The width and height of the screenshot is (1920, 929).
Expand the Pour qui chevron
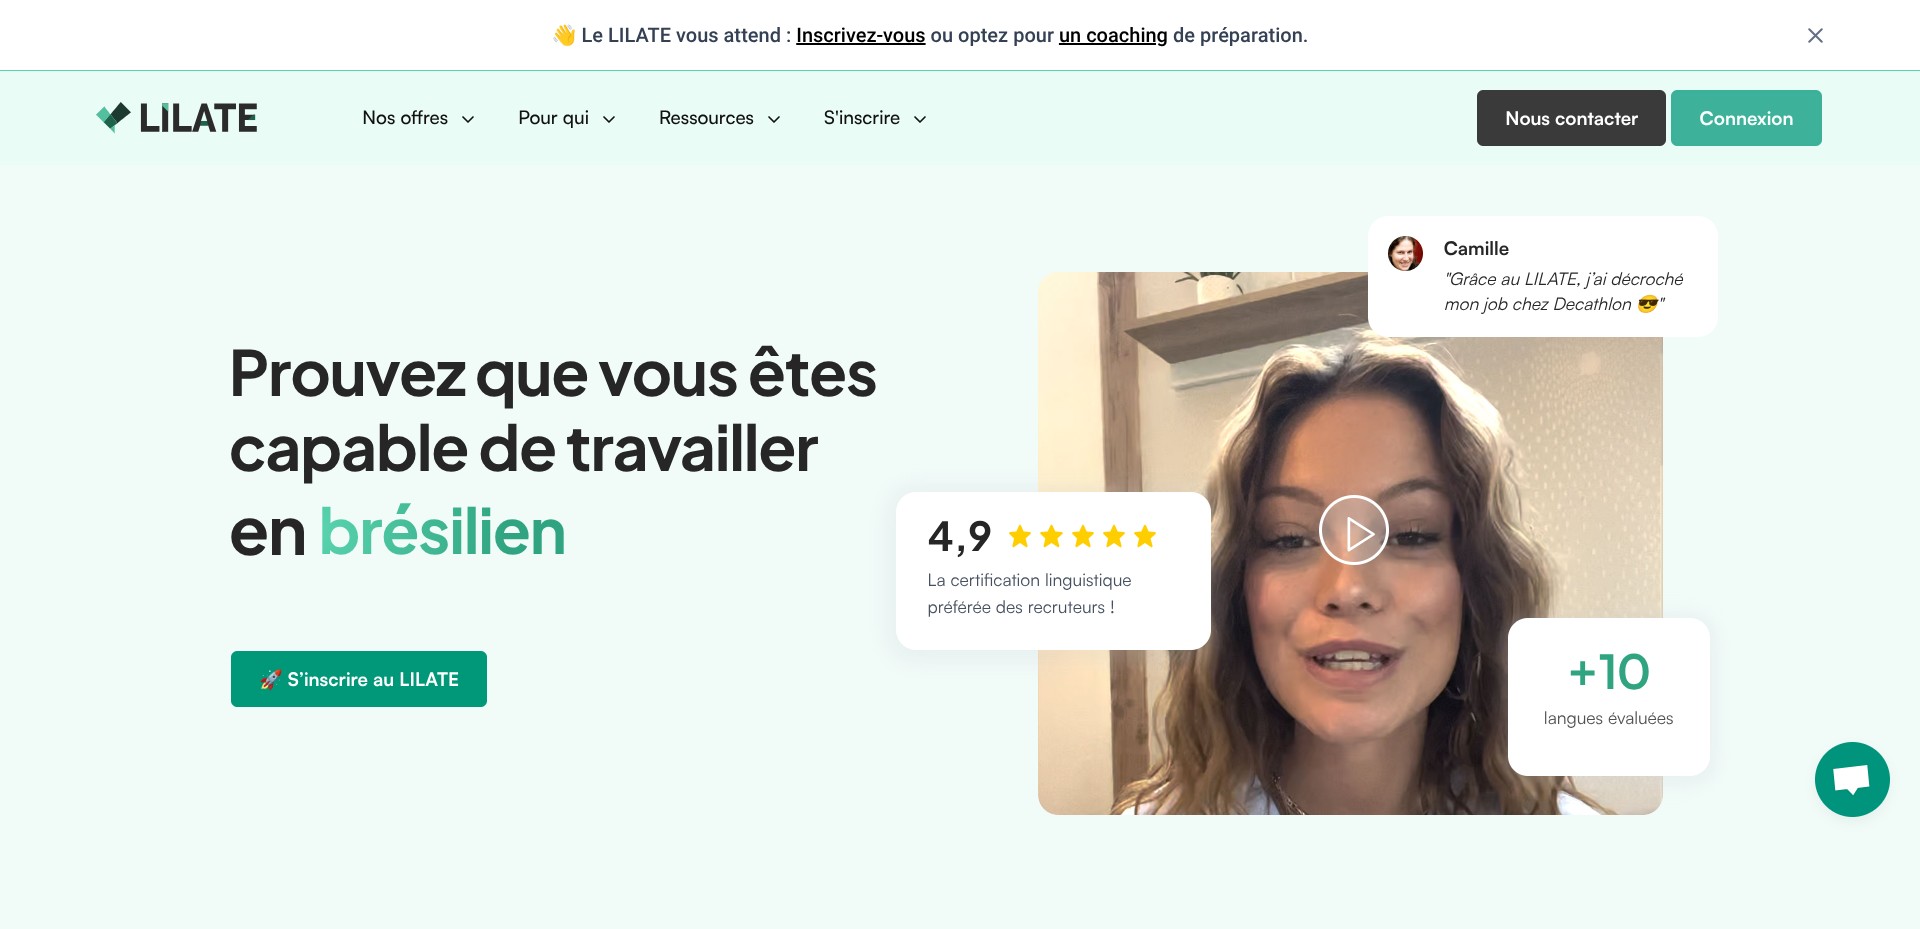[608, 119]
